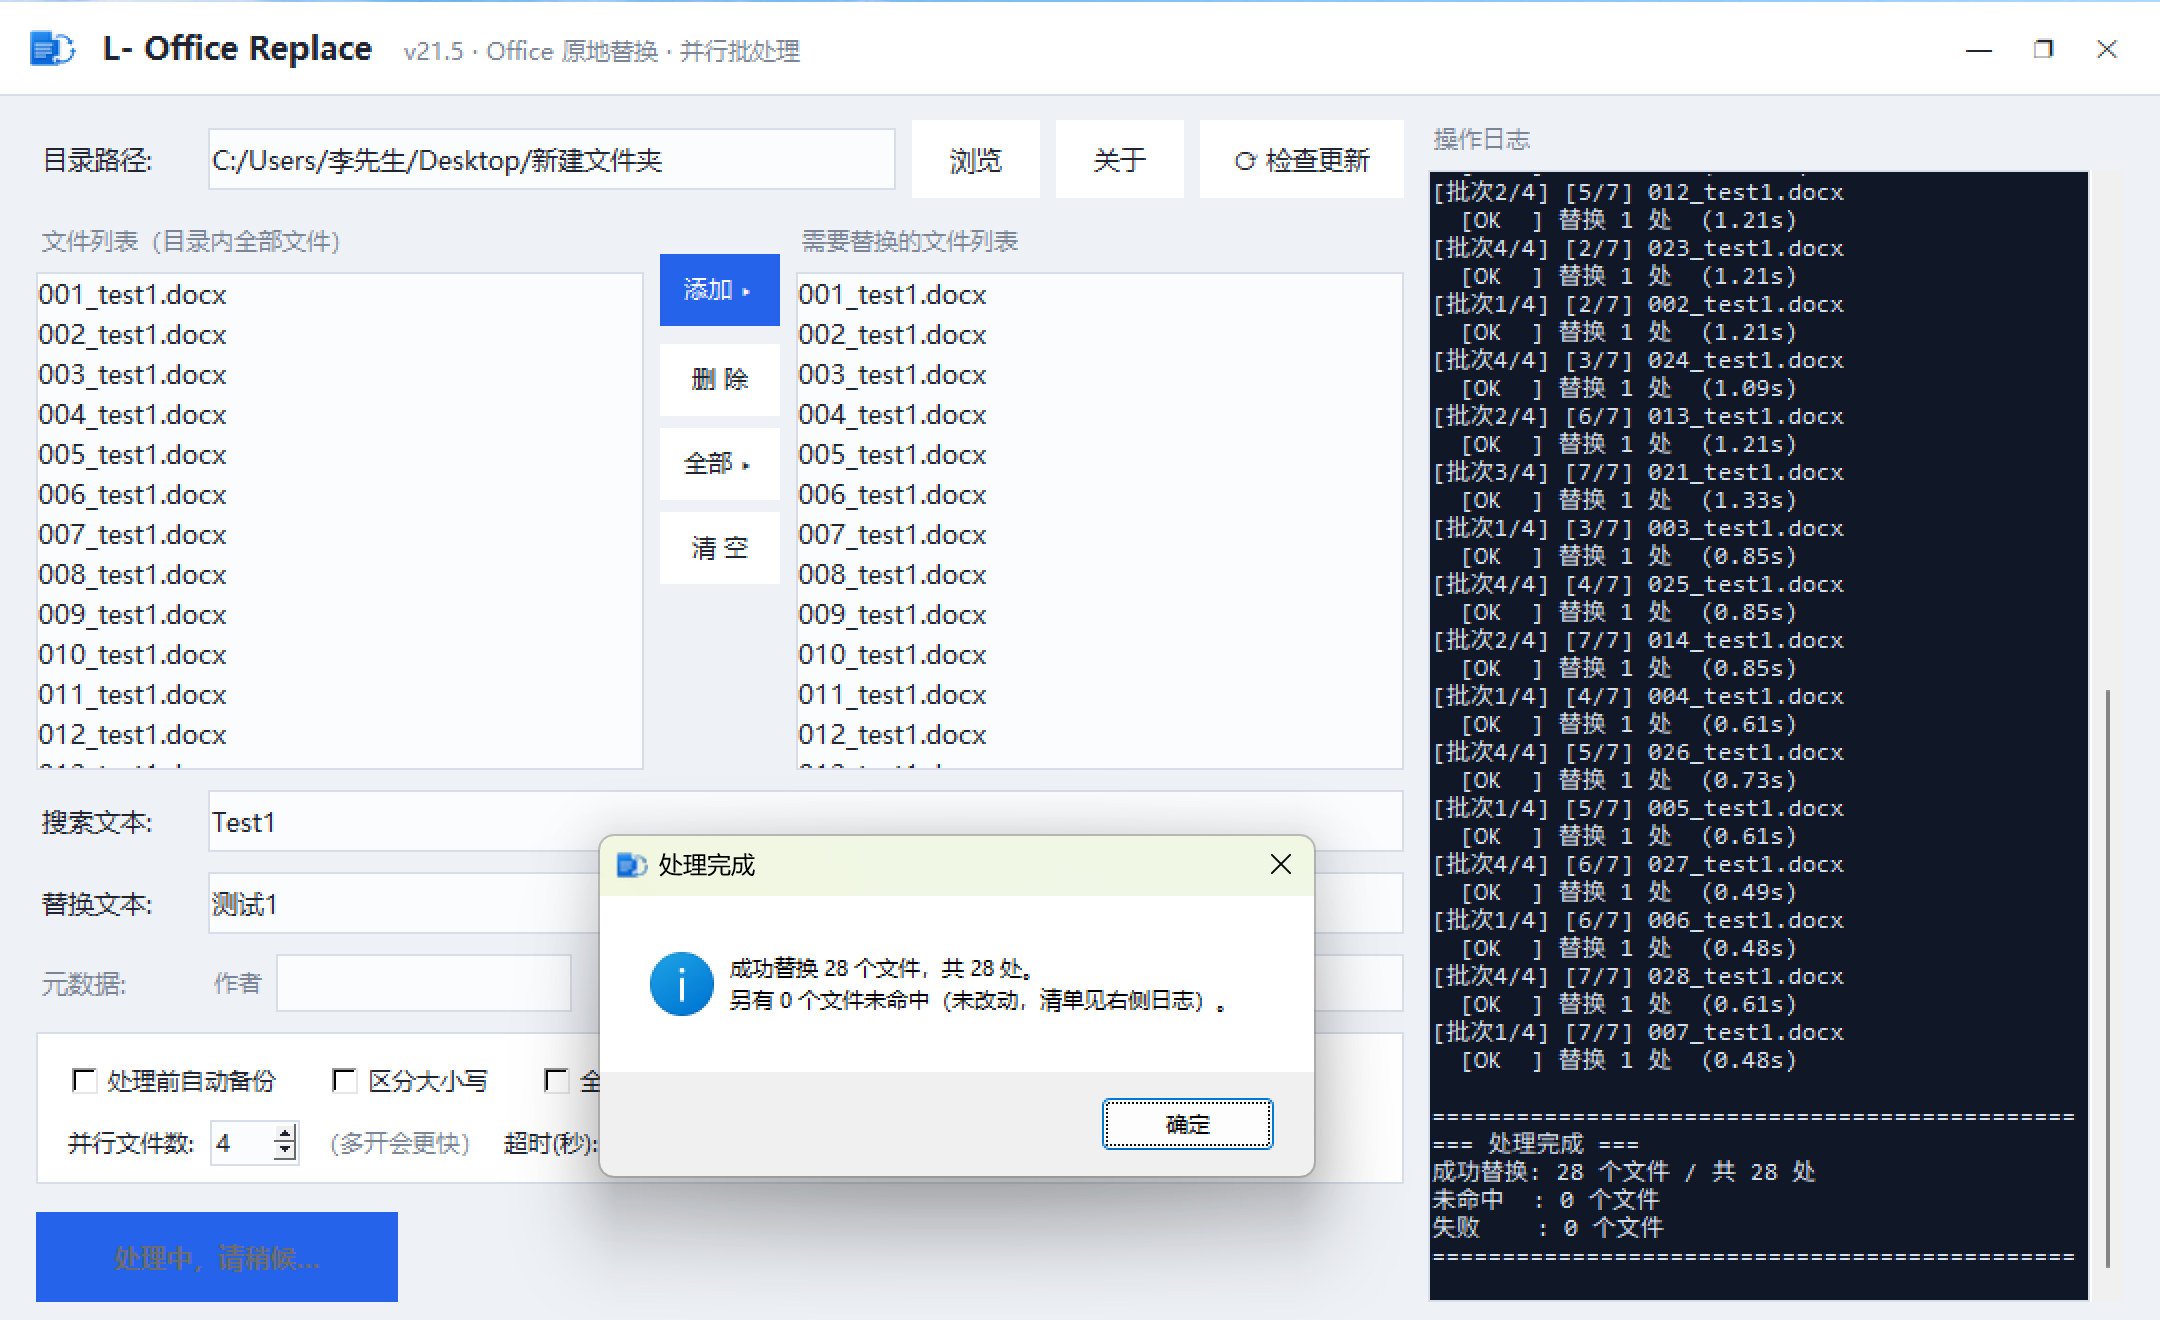Click the 浏览 browse button
The width and height of the screenshot is (2160, 1320).
(976, 160)
